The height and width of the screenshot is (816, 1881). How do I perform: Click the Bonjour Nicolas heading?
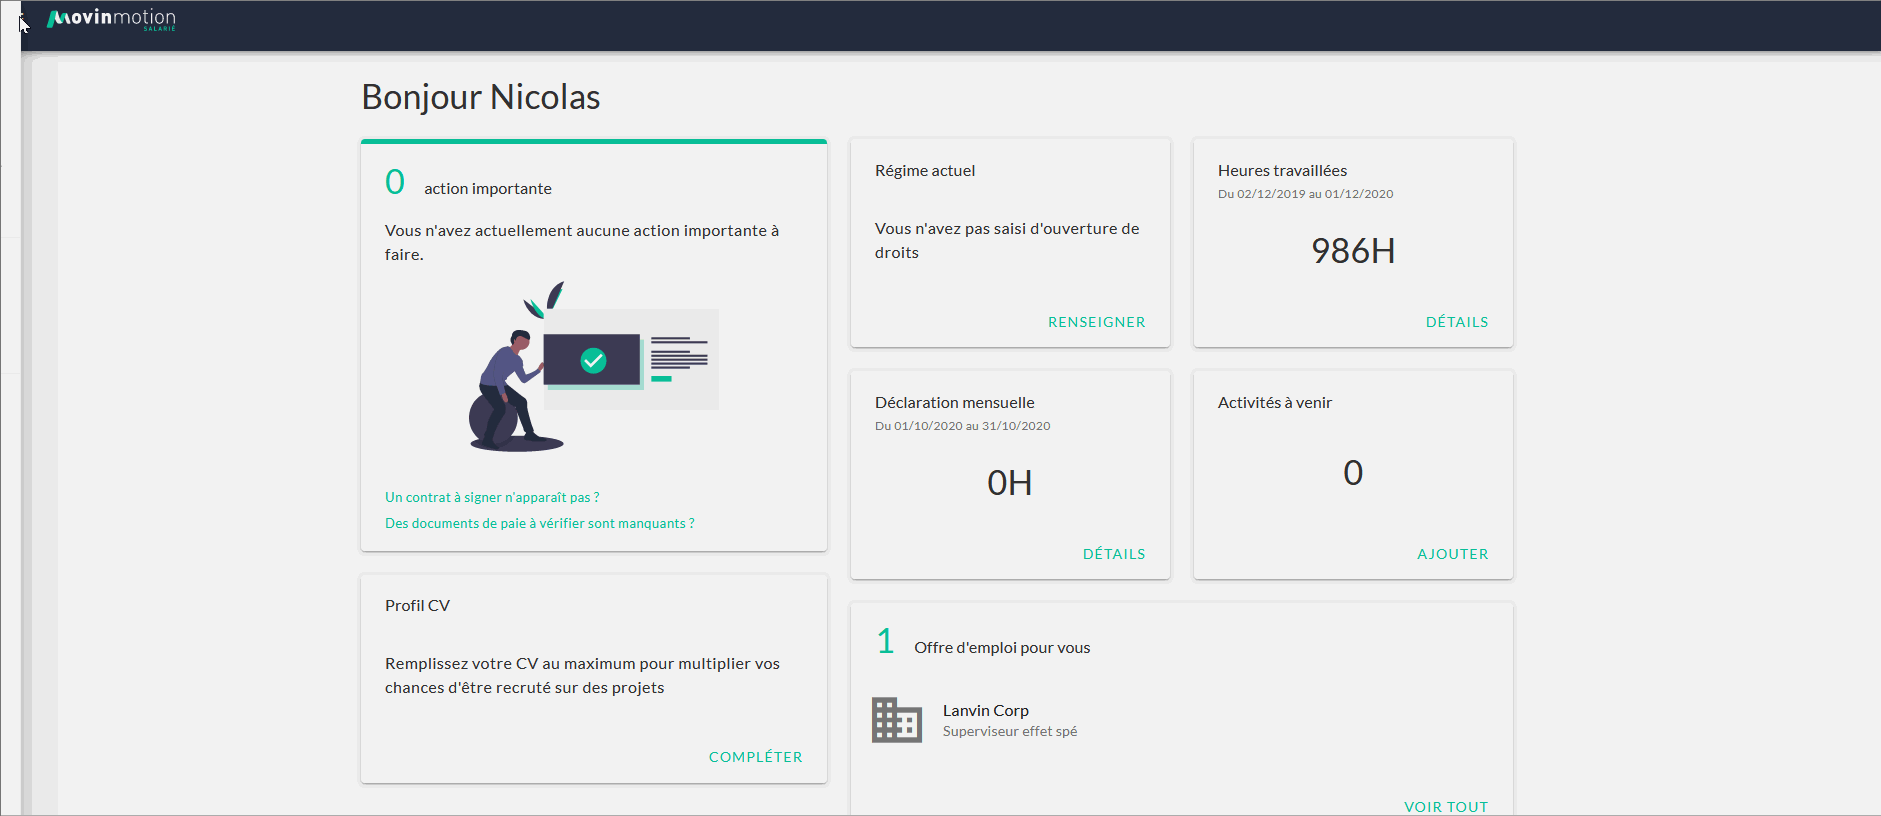point(481,97)
